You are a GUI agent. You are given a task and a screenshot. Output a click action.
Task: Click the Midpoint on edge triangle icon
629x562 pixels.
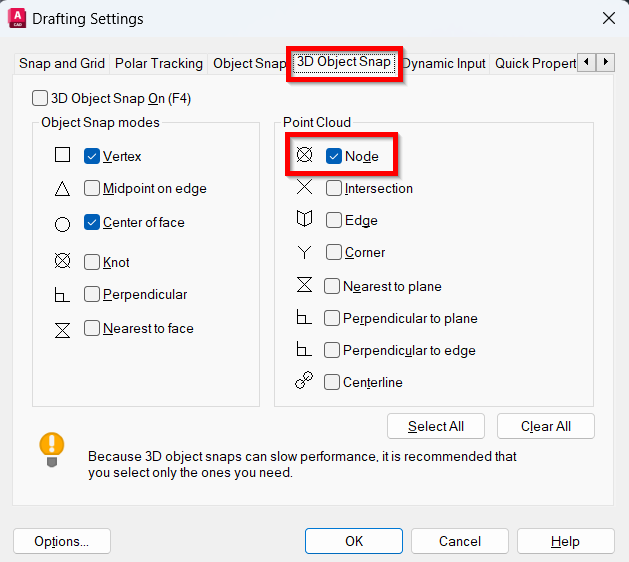coord(63,188)
